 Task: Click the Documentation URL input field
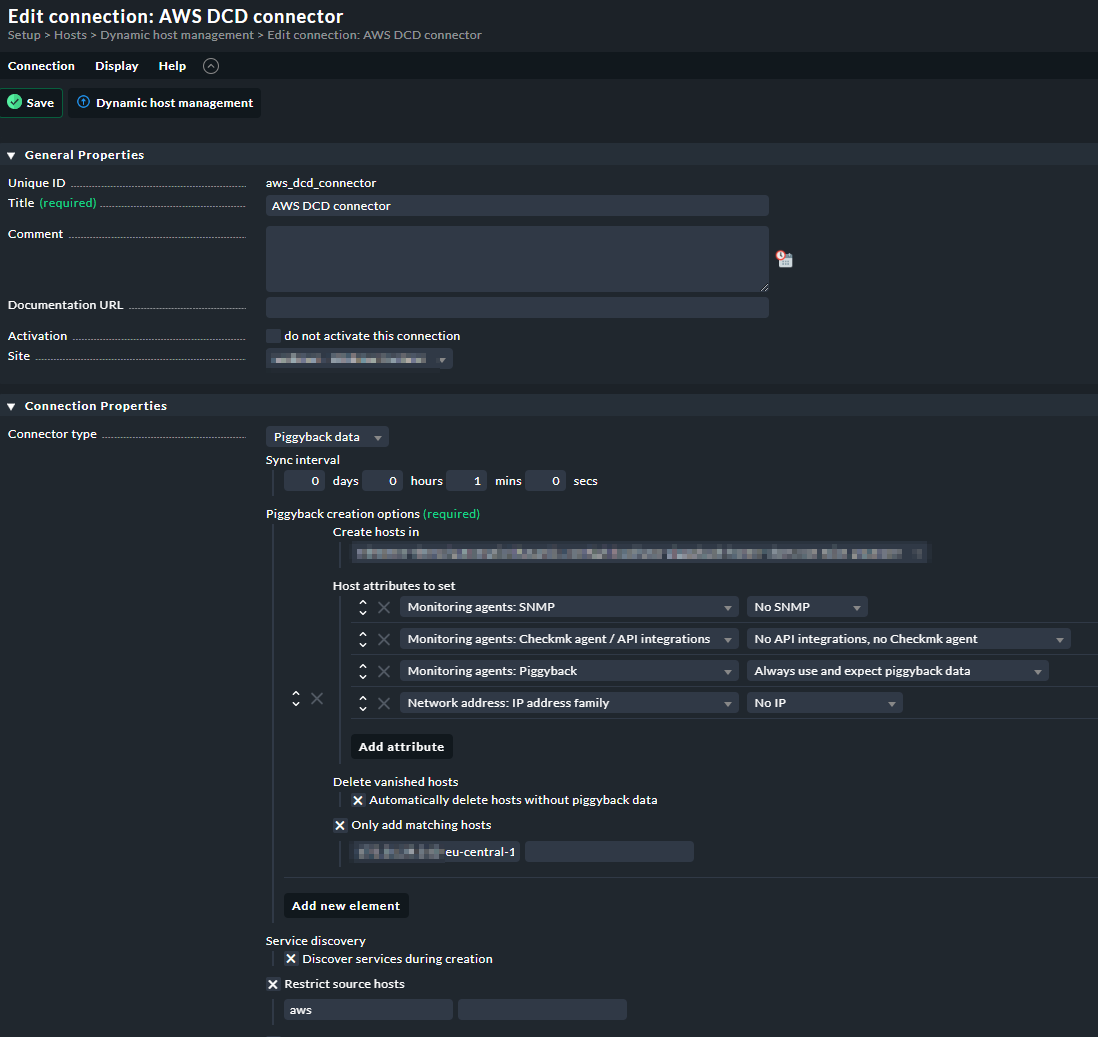point(517,307)
